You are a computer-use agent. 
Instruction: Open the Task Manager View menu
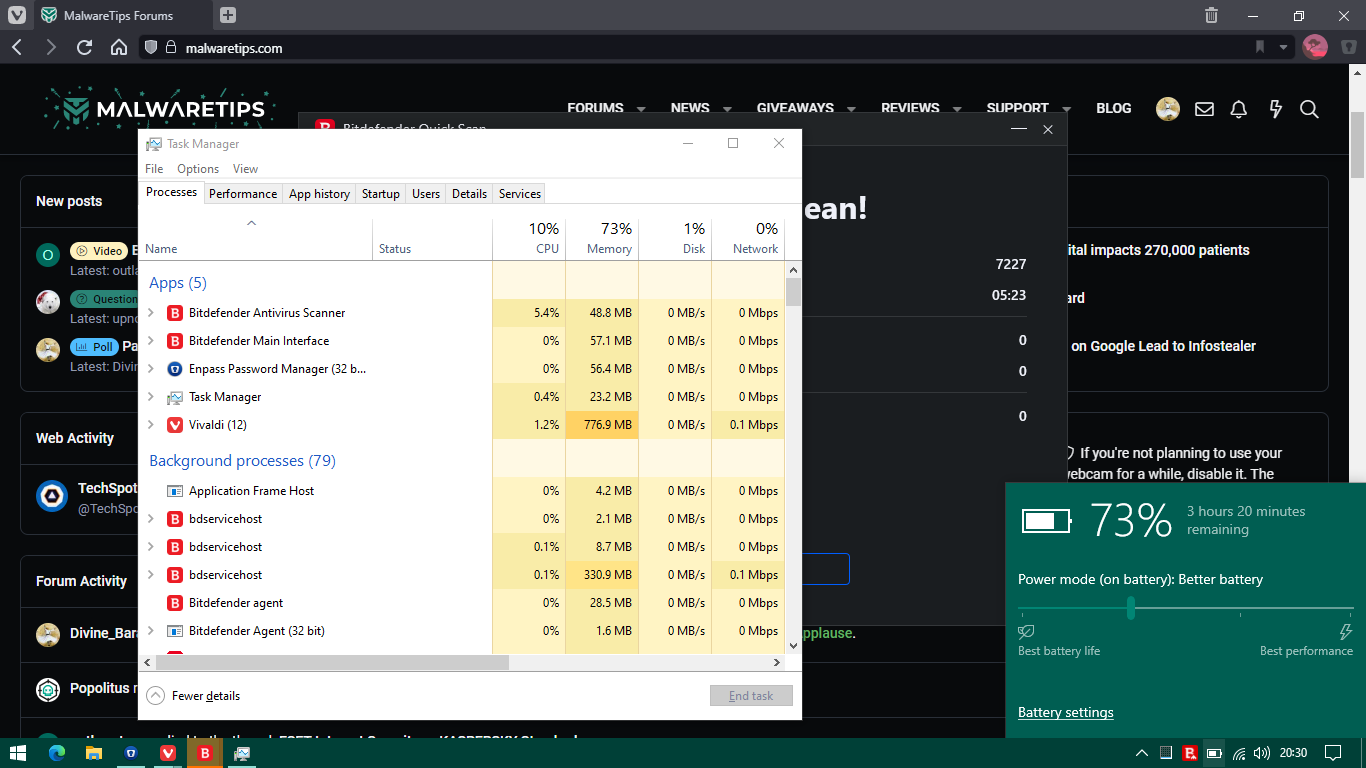[245, 169]
